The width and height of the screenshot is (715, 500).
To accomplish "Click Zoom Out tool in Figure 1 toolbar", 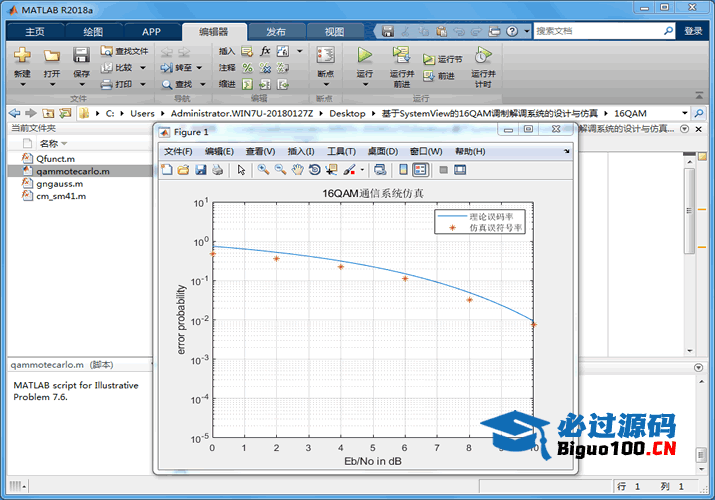I will [280, 170].
